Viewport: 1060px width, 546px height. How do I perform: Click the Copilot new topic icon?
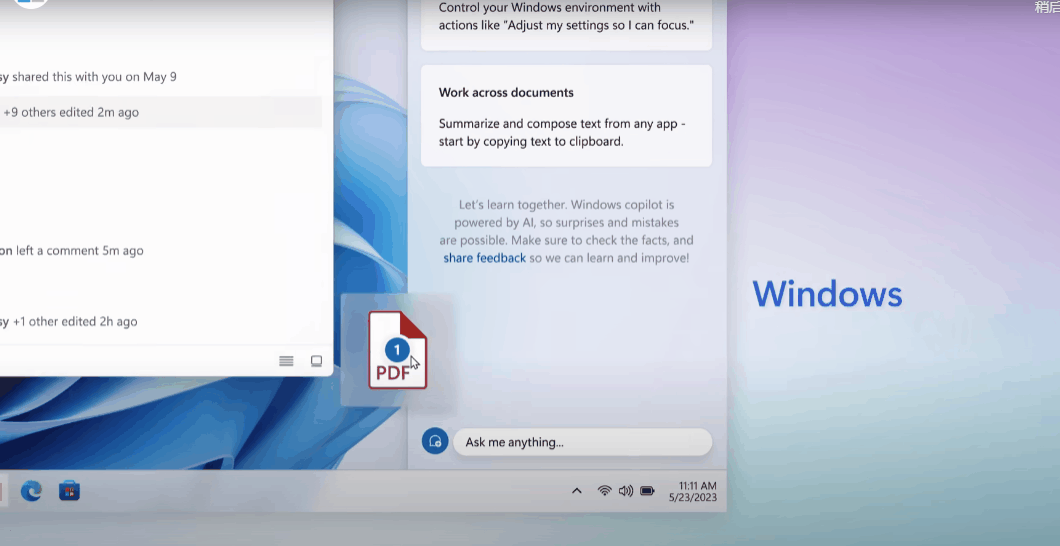coord(435,441)
